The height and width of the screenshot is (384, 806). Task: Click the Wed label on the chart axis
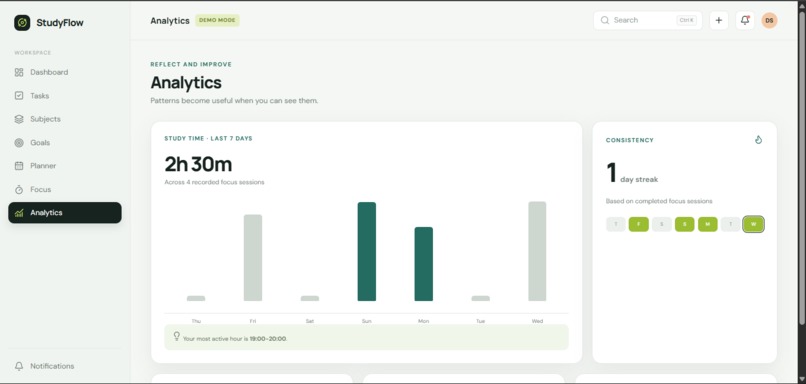point(537,321)
